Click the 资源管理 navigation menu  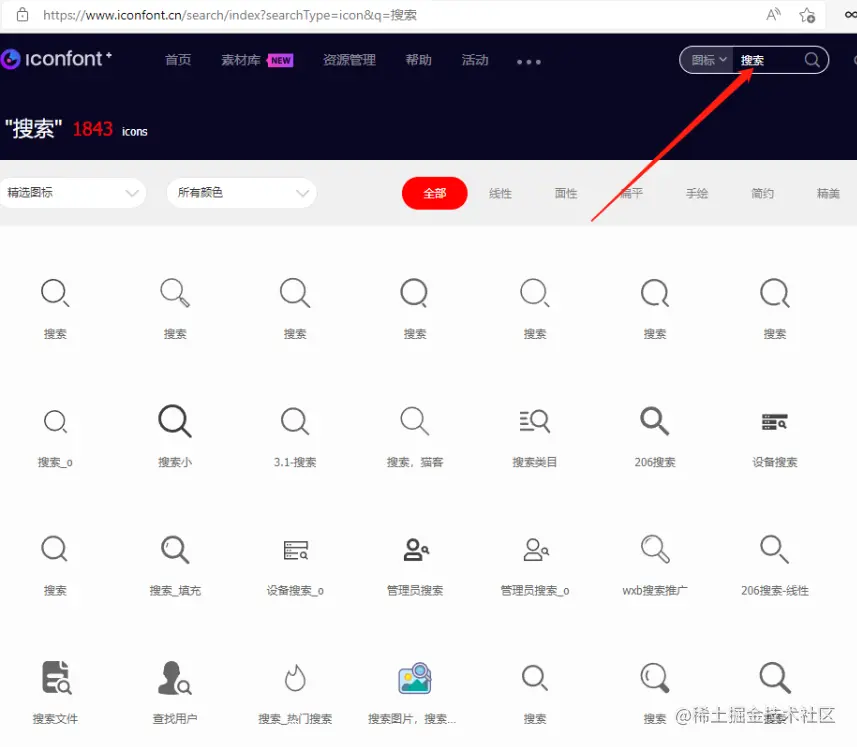[348, 60]
